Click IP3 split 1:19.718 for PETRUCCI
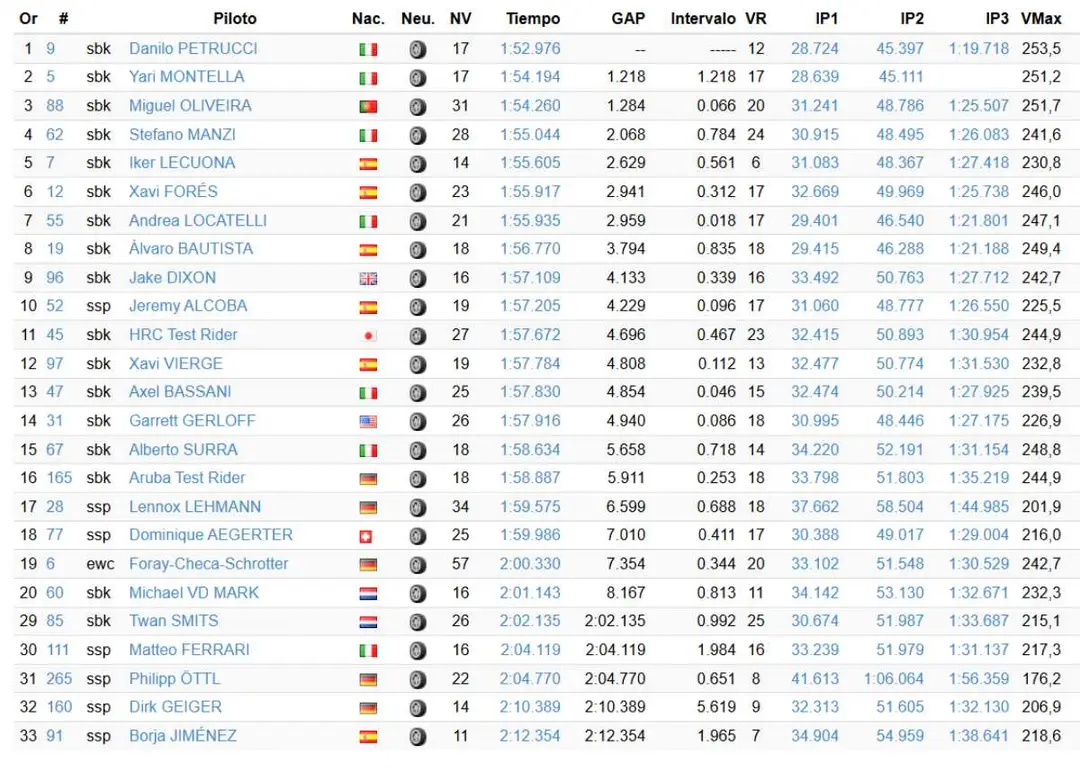This screenshot has height=771, width=1080. point(979,48)
